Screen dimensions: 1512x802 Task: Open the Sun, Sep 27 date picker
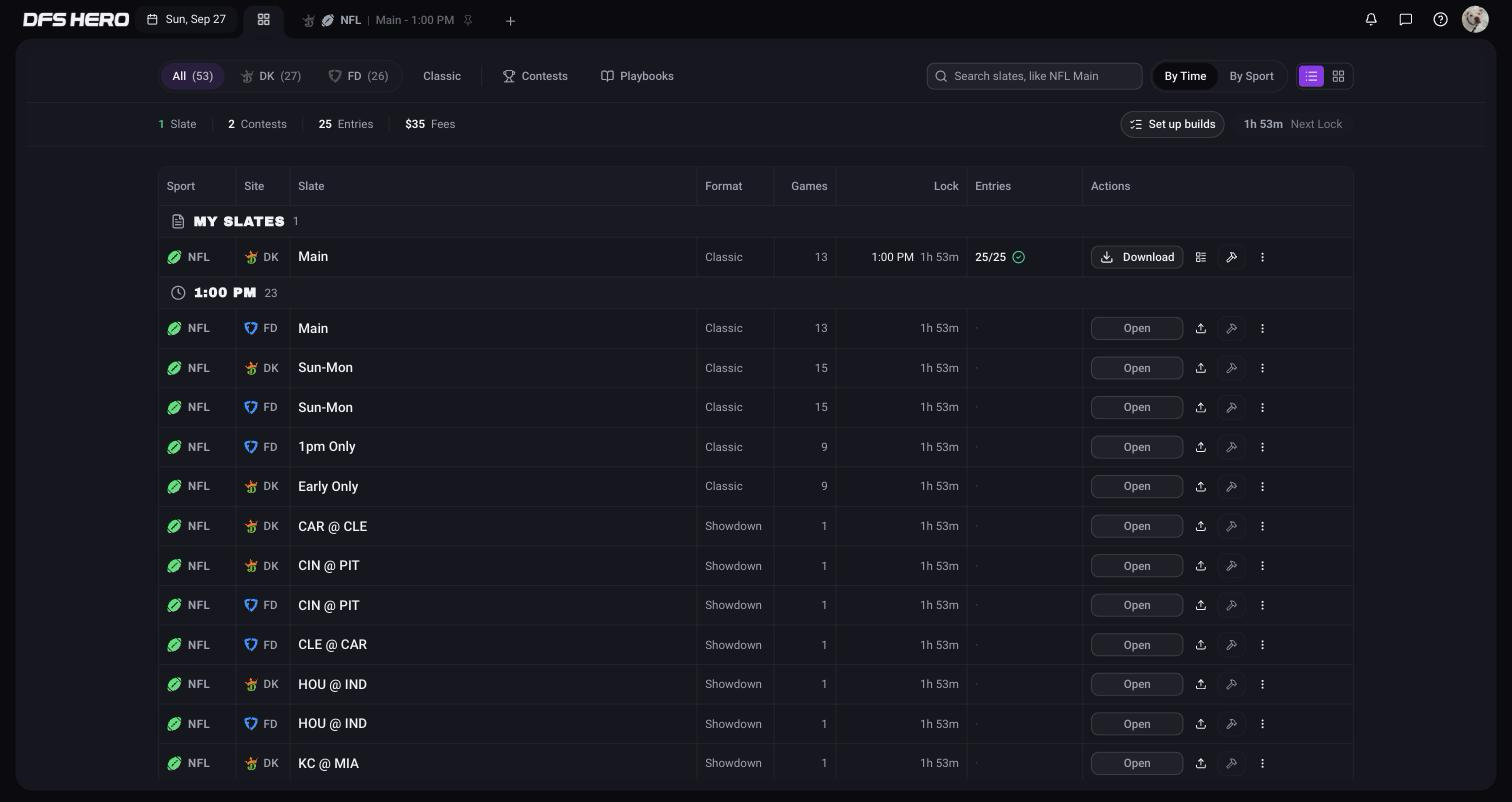pyautogui.click(x=186, y=19)
